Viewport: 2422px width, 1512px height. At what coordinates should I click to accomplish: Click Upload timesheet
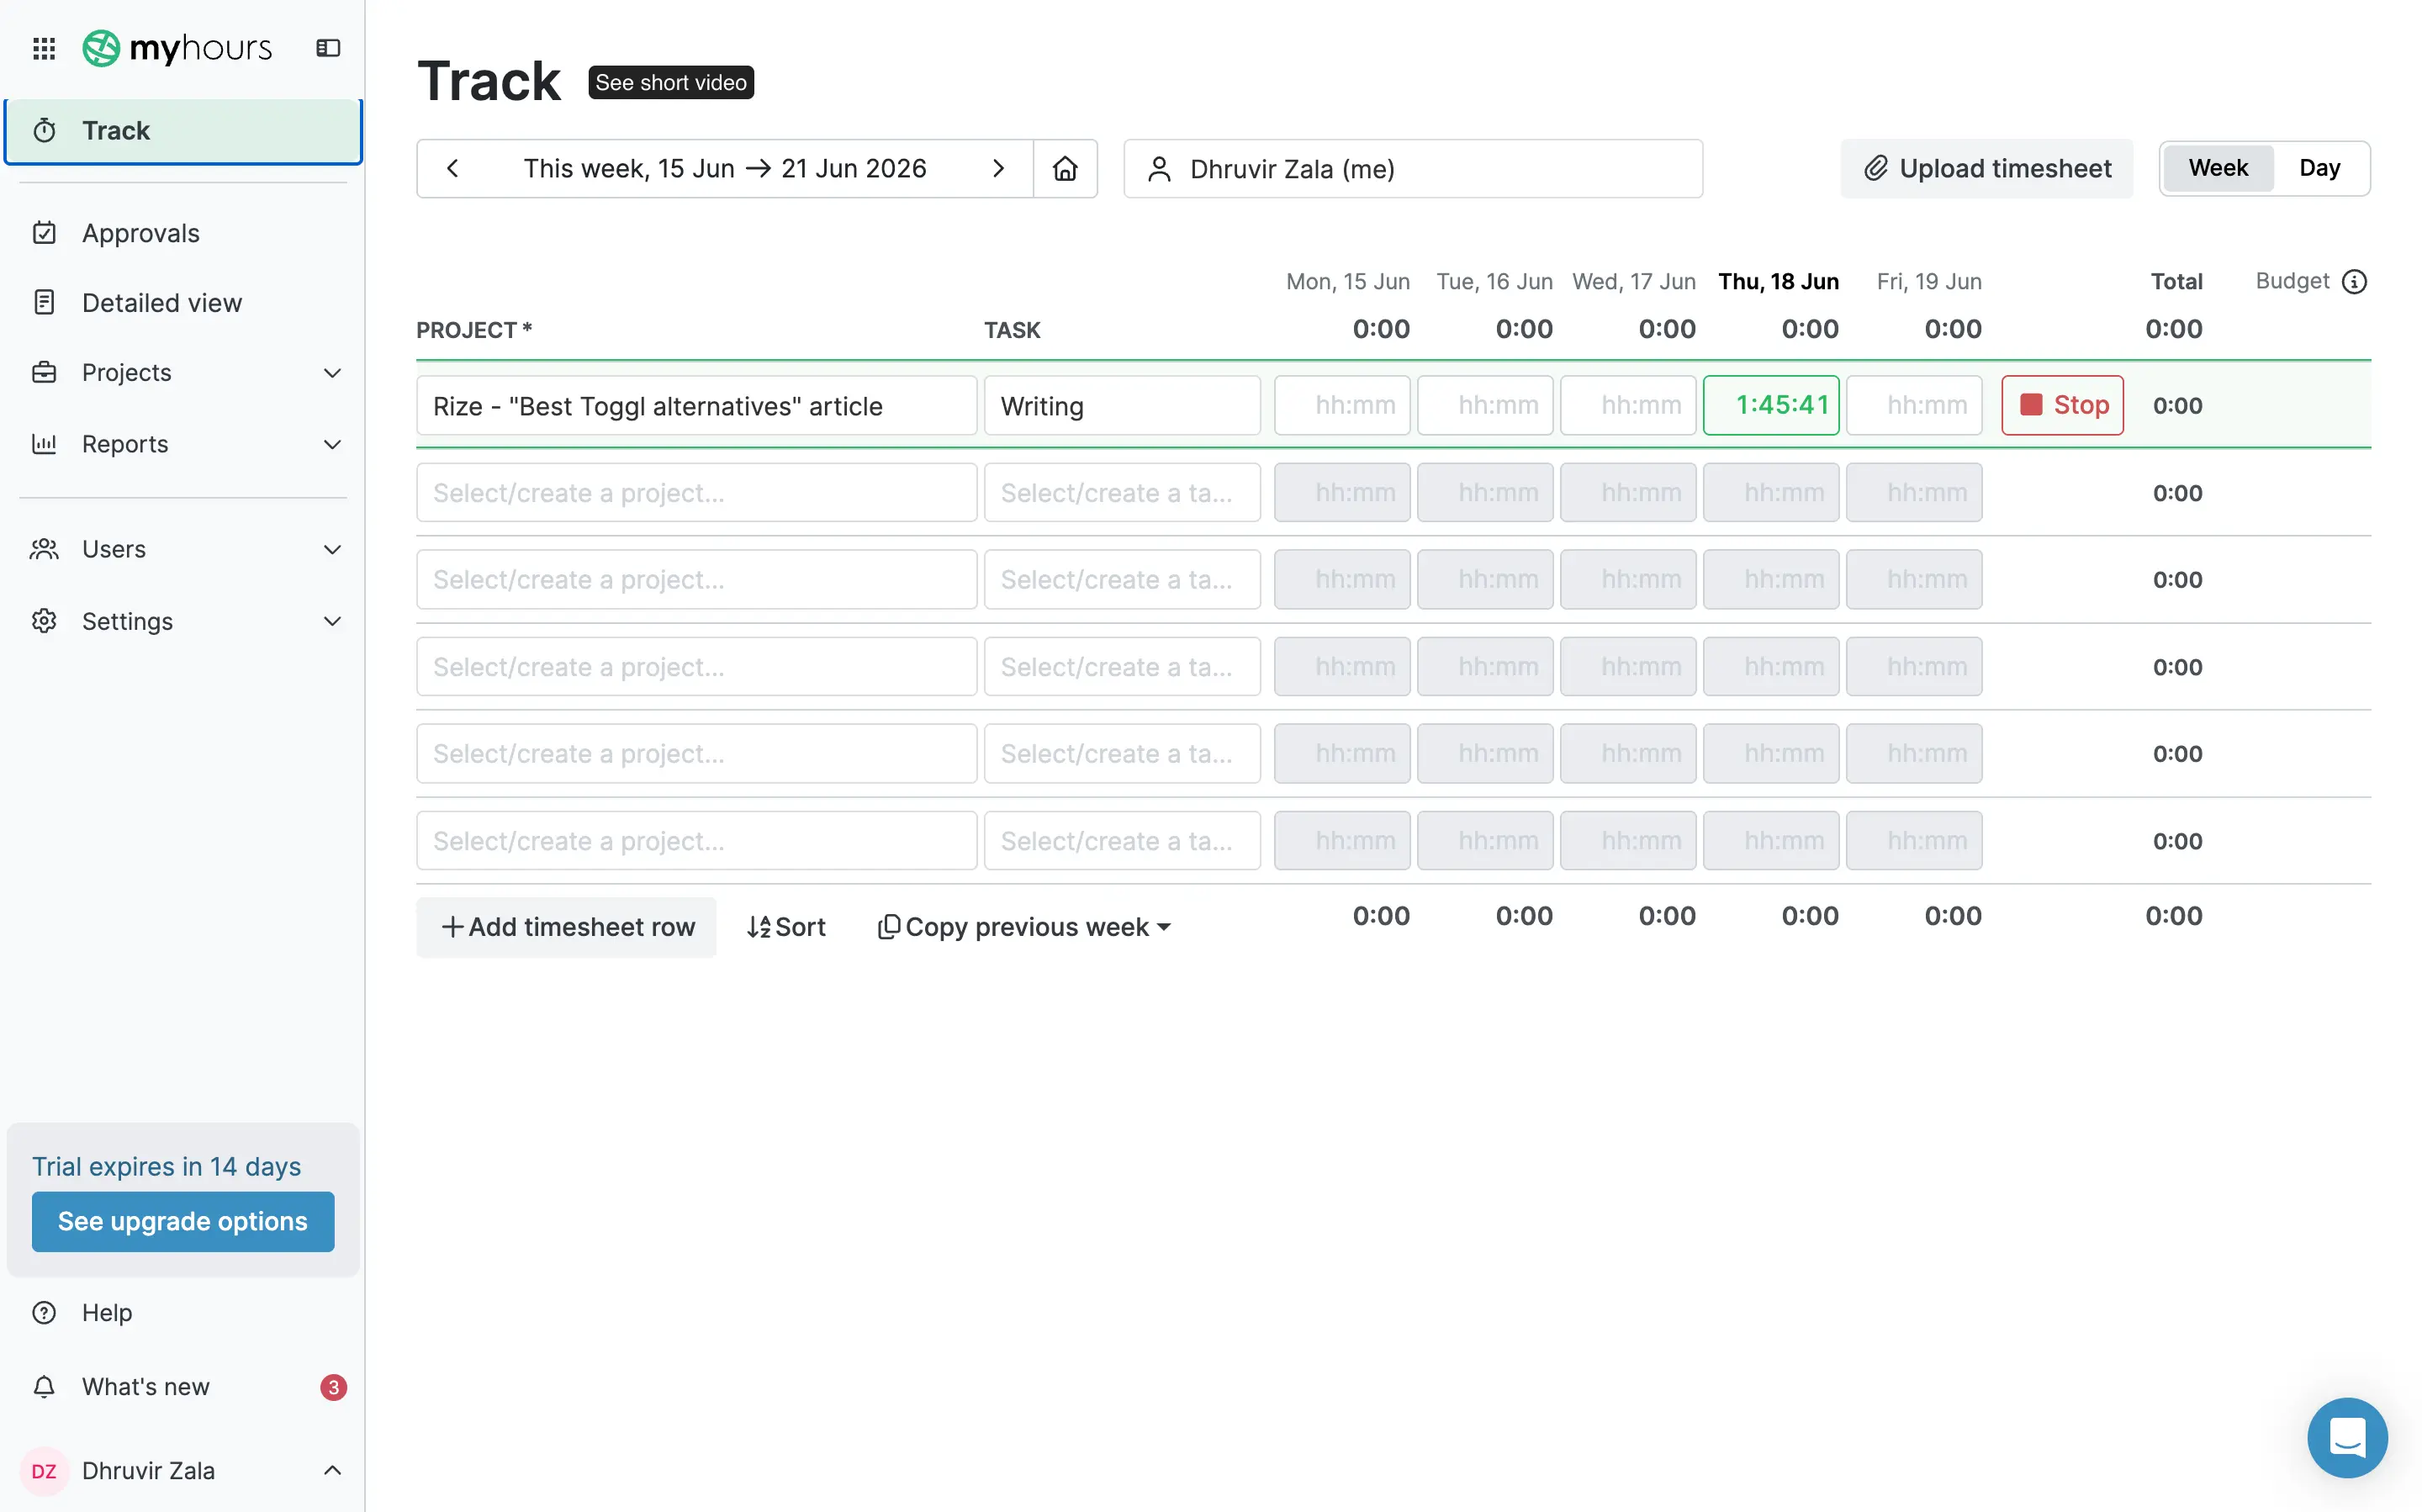1986,168
